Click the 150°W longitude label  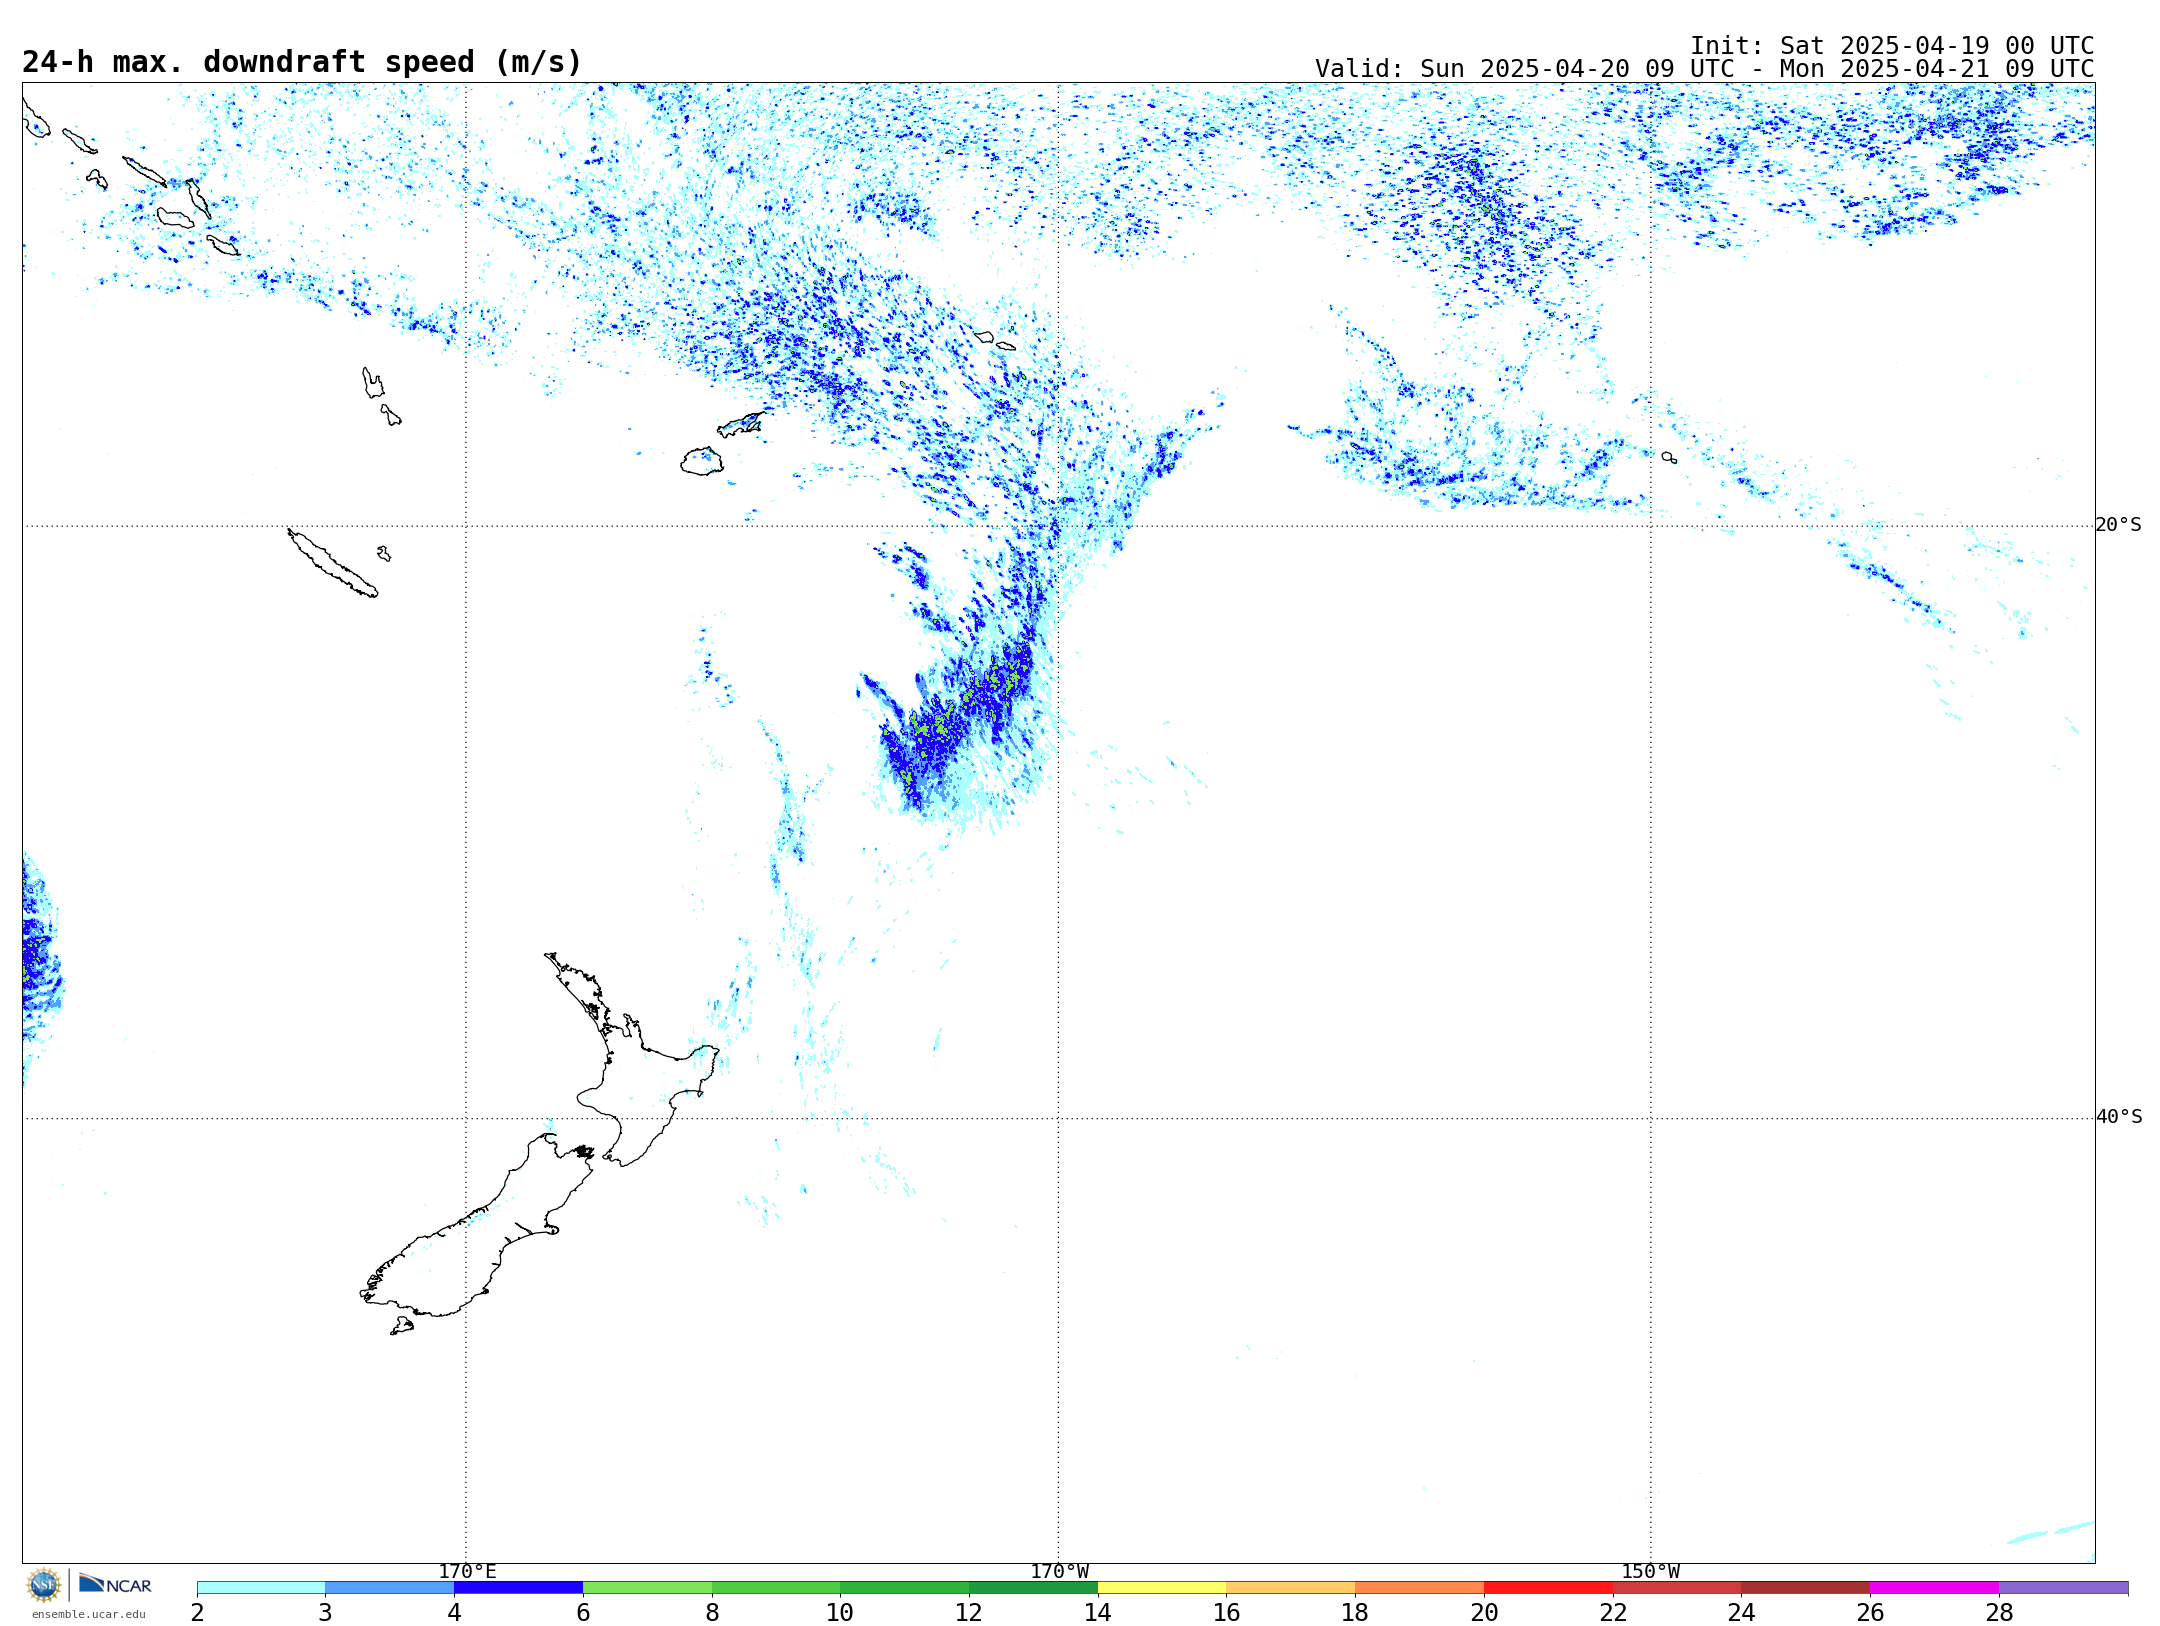tap(1650, 1572)
